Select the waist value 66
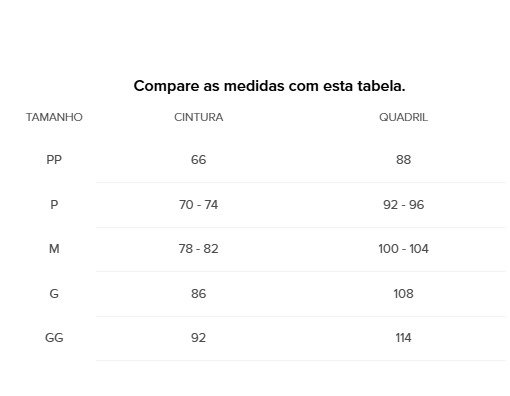This screenshot has width=510, height=396. coord(198,160)
